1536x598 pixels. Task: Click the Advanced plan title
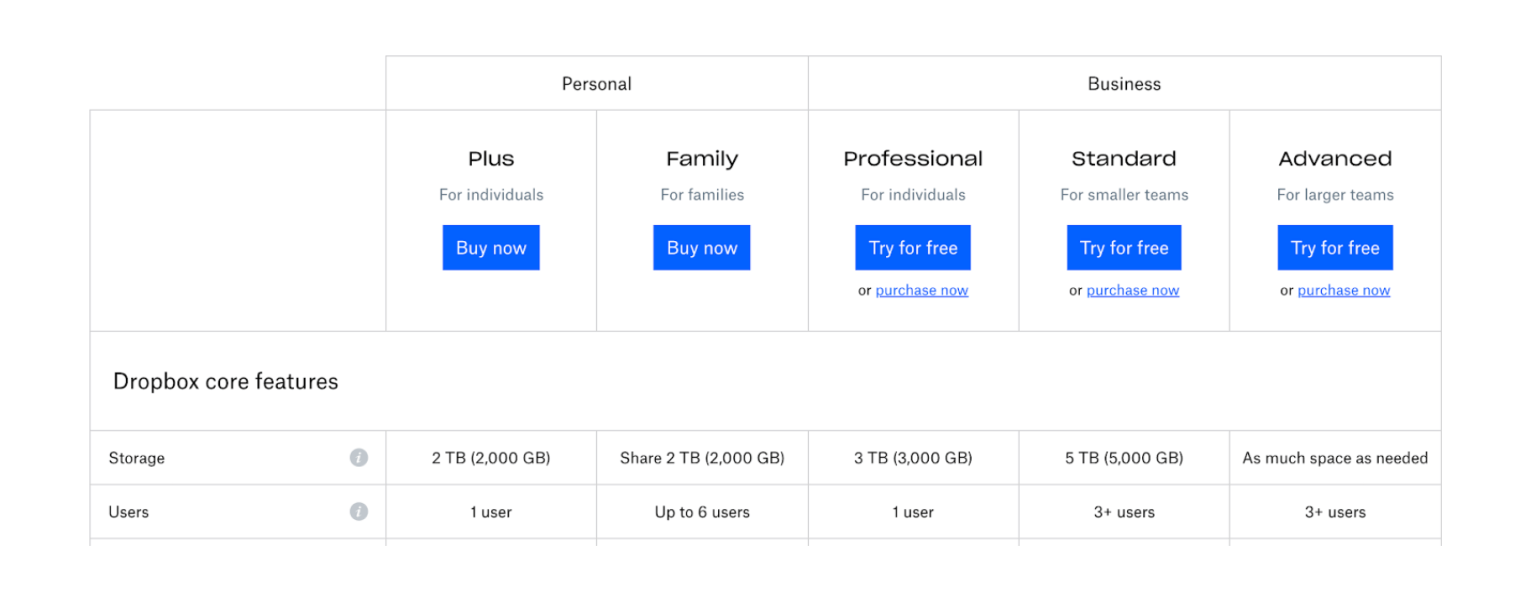point(1335,159)
